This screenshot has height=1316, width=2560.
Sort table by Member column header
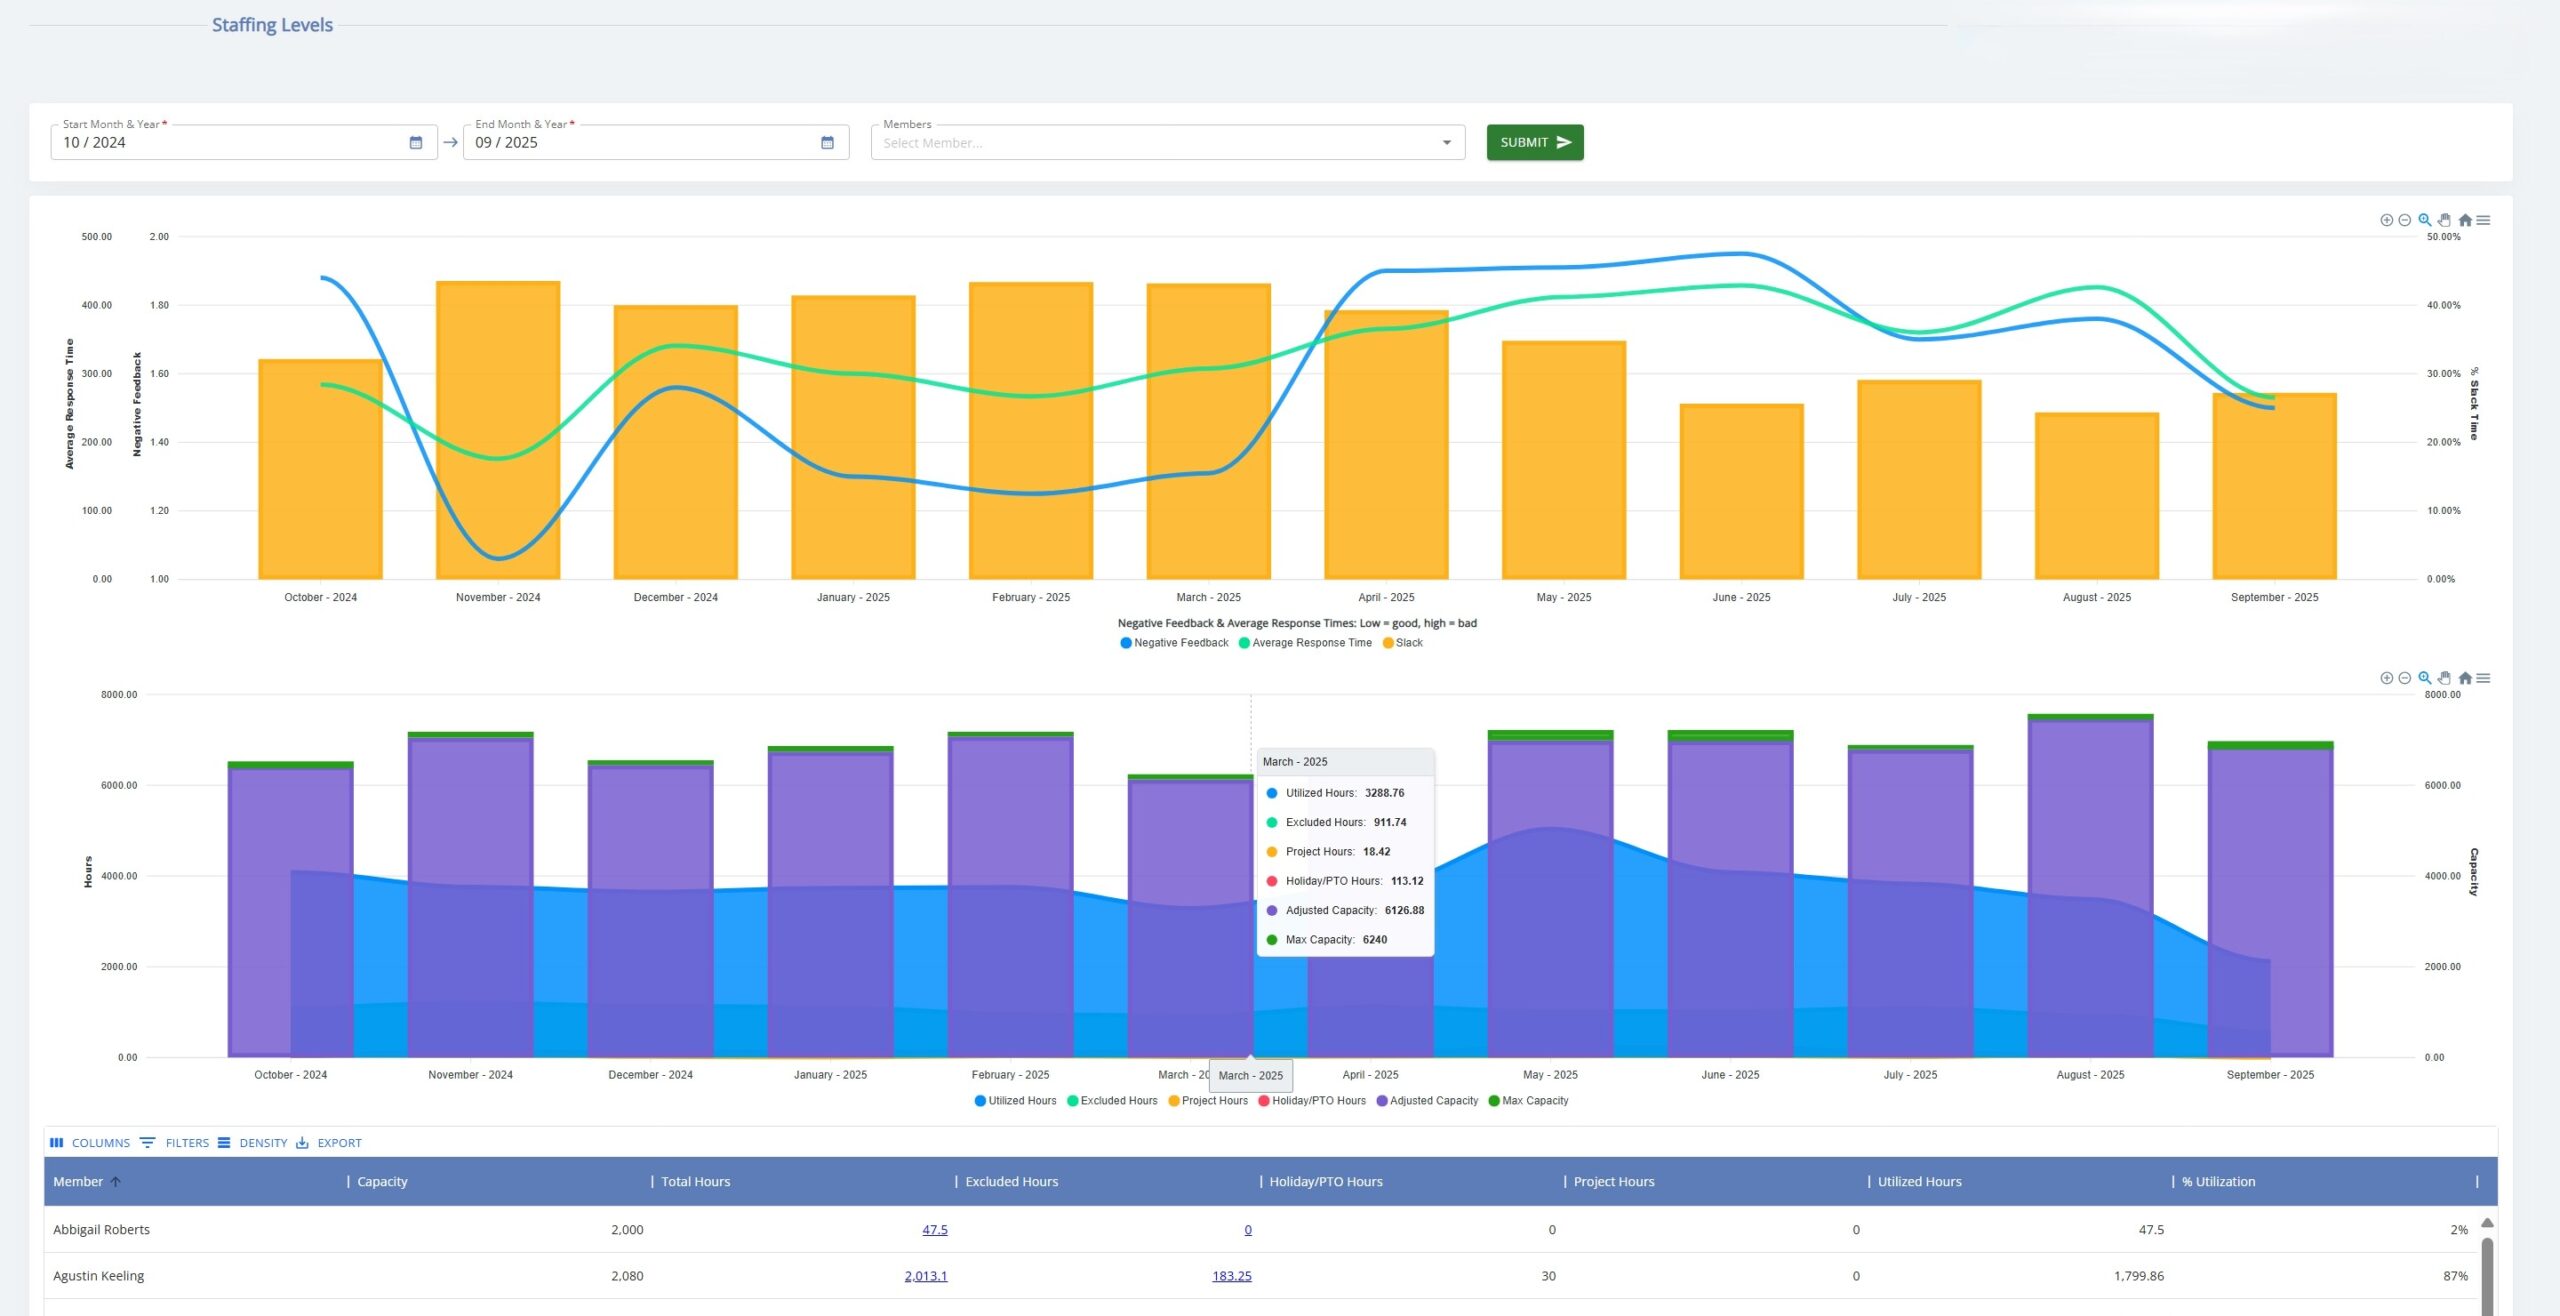tap(78, 1182)
